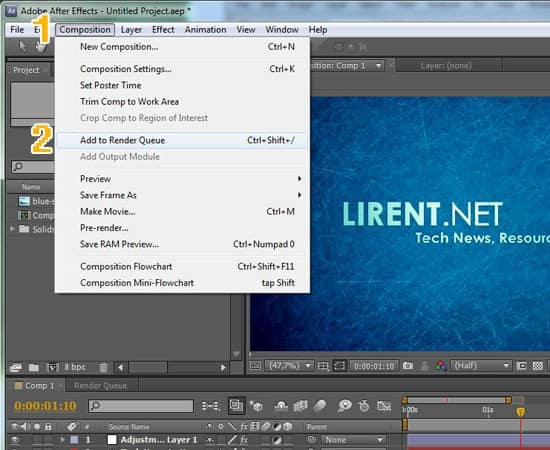Click the Show Channel RGB color icon
Viewport: 550px width, 450px height.
click(440, 366)
